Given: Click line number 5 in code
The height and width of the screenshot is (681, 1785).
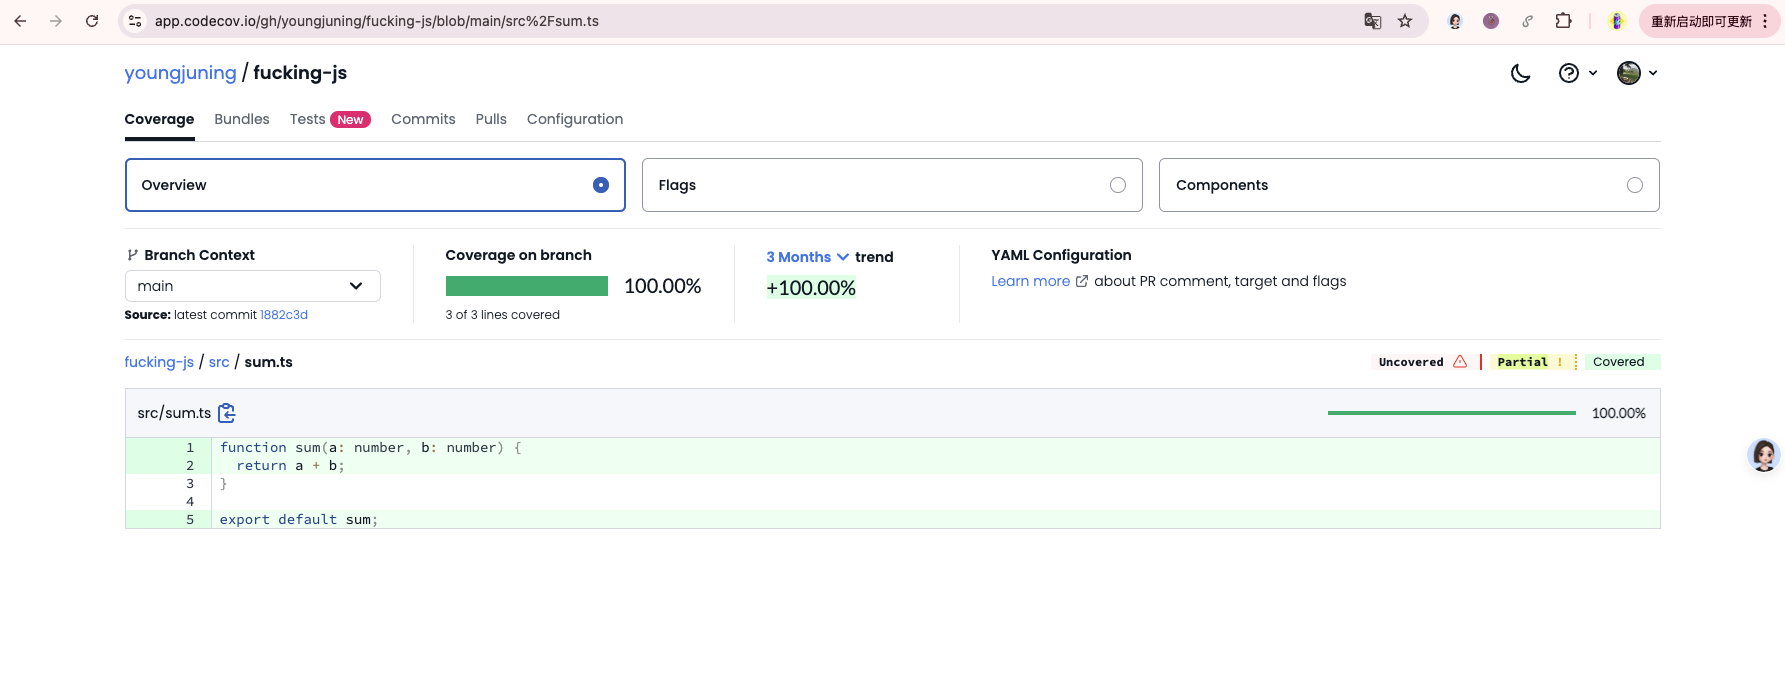Looking at the screenshot, I should 190,520.
